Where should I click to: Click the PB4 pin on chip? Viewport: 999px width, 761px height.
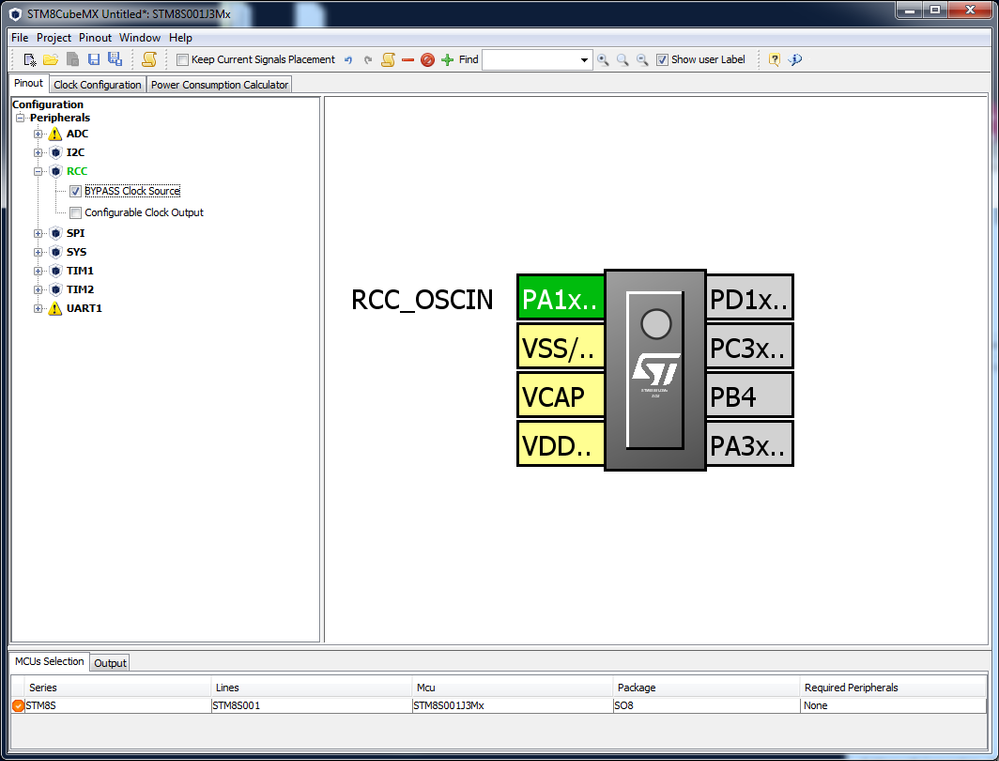coord(749,396)
